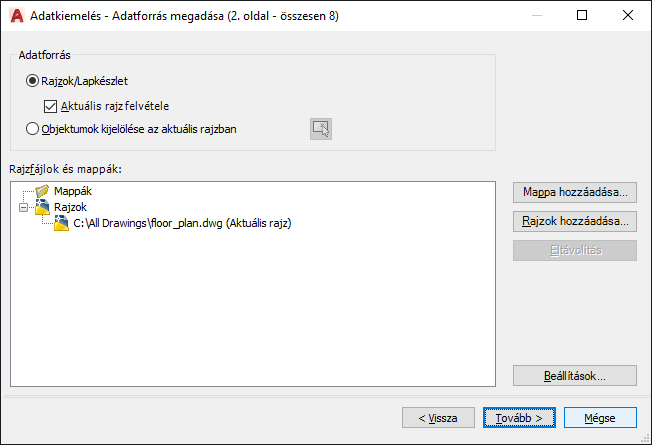The height and width of the screenshot is (445, 652).
Task: Click the Rajzok drawings folder icon
Action: (42, 207)
